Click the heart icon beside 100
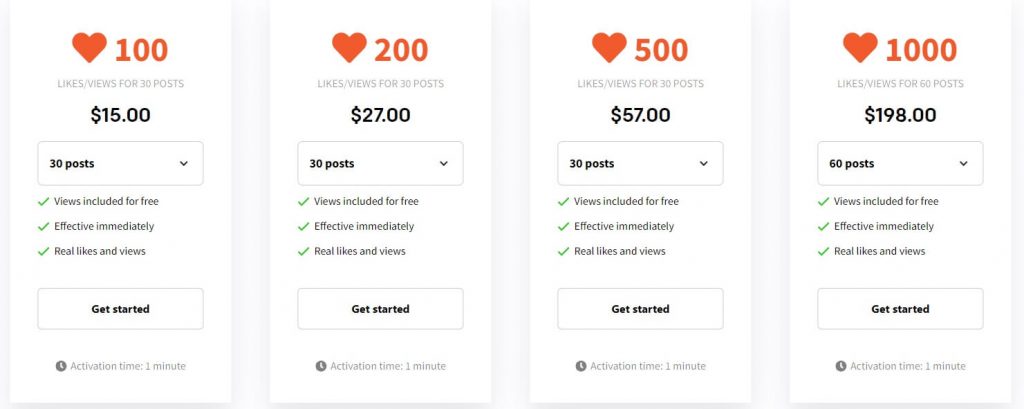The width and height of the screenshot is (1024, 409). pyautogui.click(x=89, y=47)
